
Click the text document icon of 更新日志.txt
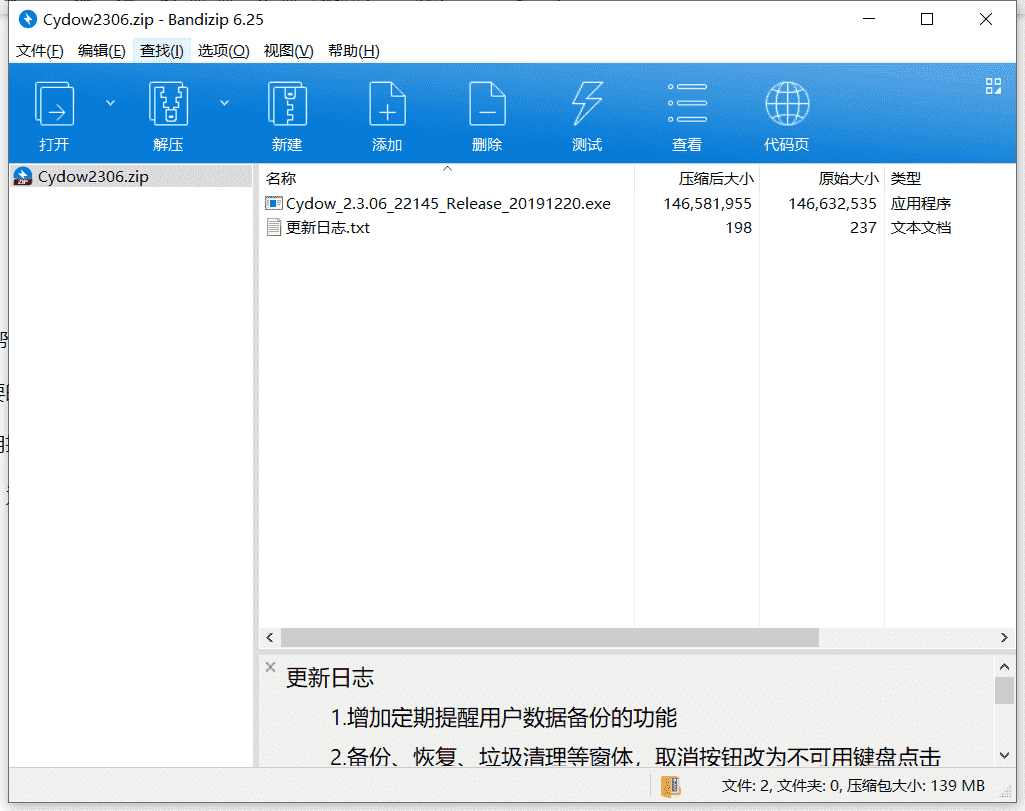click(x=273, y=227)
